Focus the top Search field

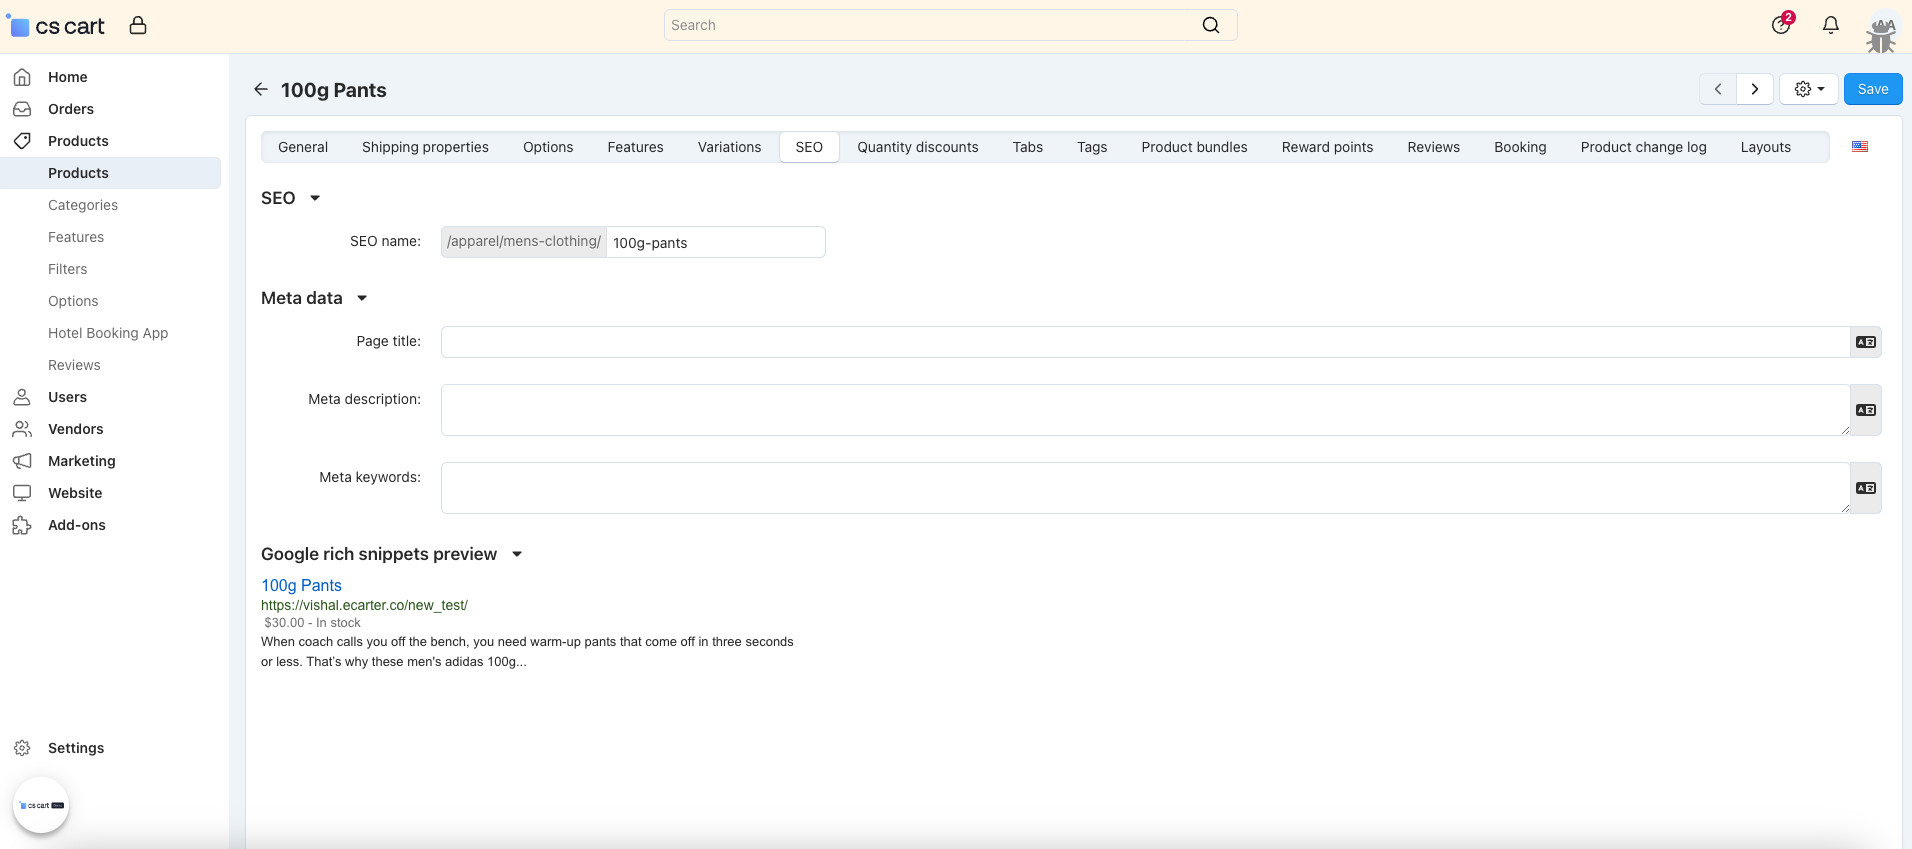[950, 25]
